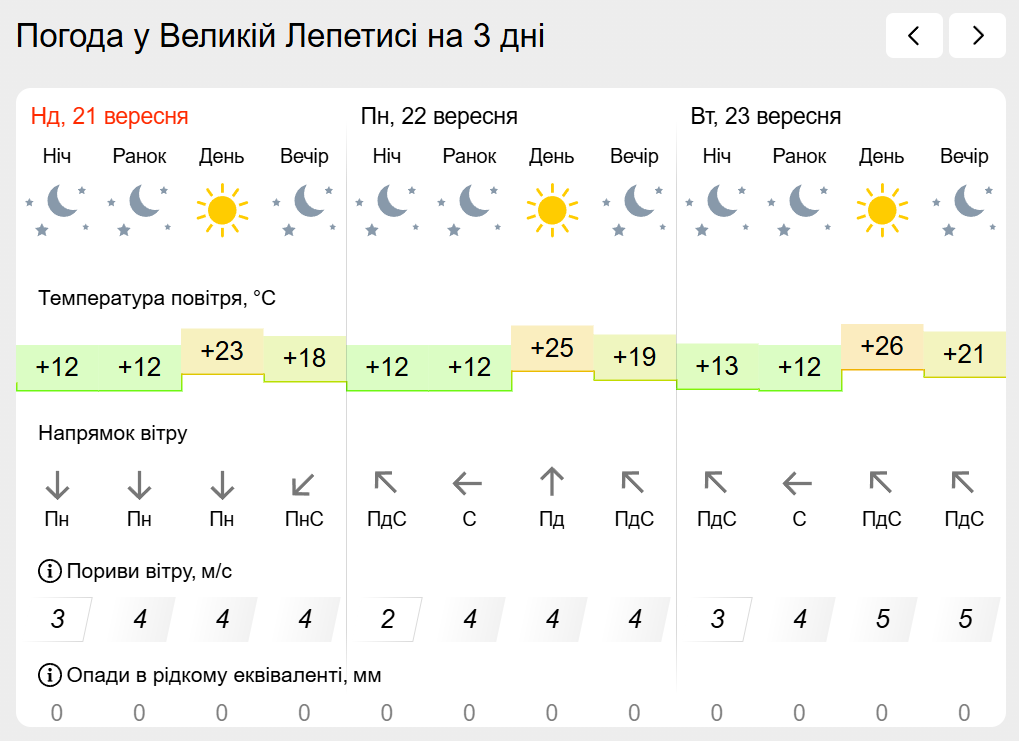1019x741 pixels.
Task: Click the moon icon for Tuesday evening
Action: tap(964, 209)
